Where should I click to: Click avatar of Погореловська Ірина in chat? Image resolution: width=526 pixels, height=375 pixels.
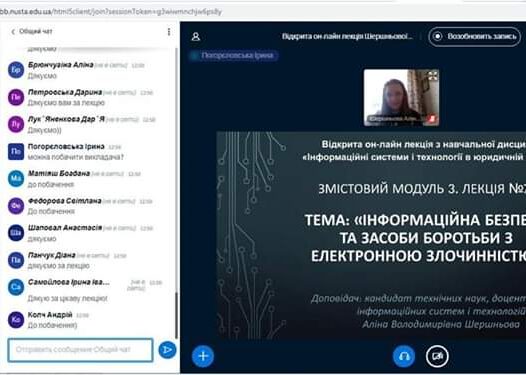pyautogui.click(x=16, y=151)
